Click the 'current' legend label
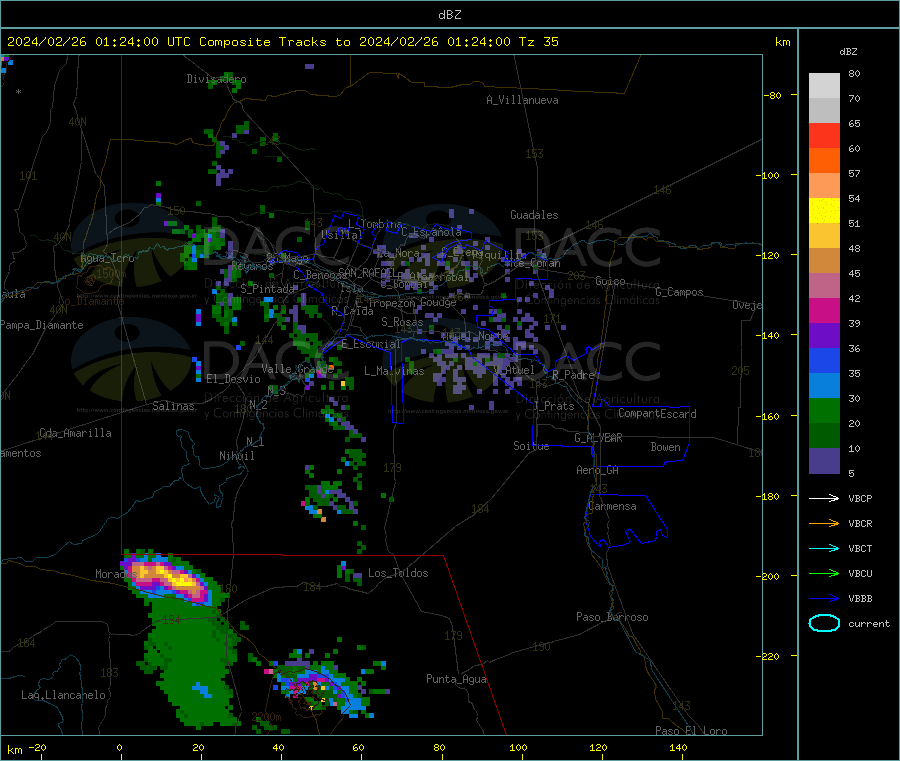Viewport: 900px width, 761px height. pyautogui.click(x=869, y=624)
